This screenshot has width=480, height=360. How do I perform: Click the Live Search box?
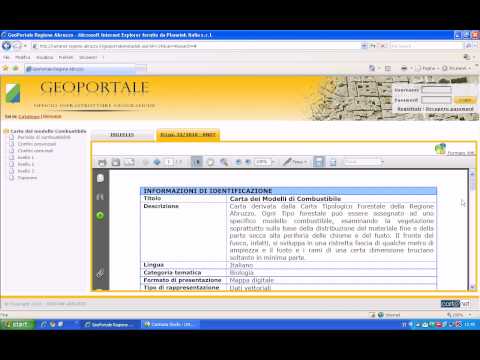point(427,46)
